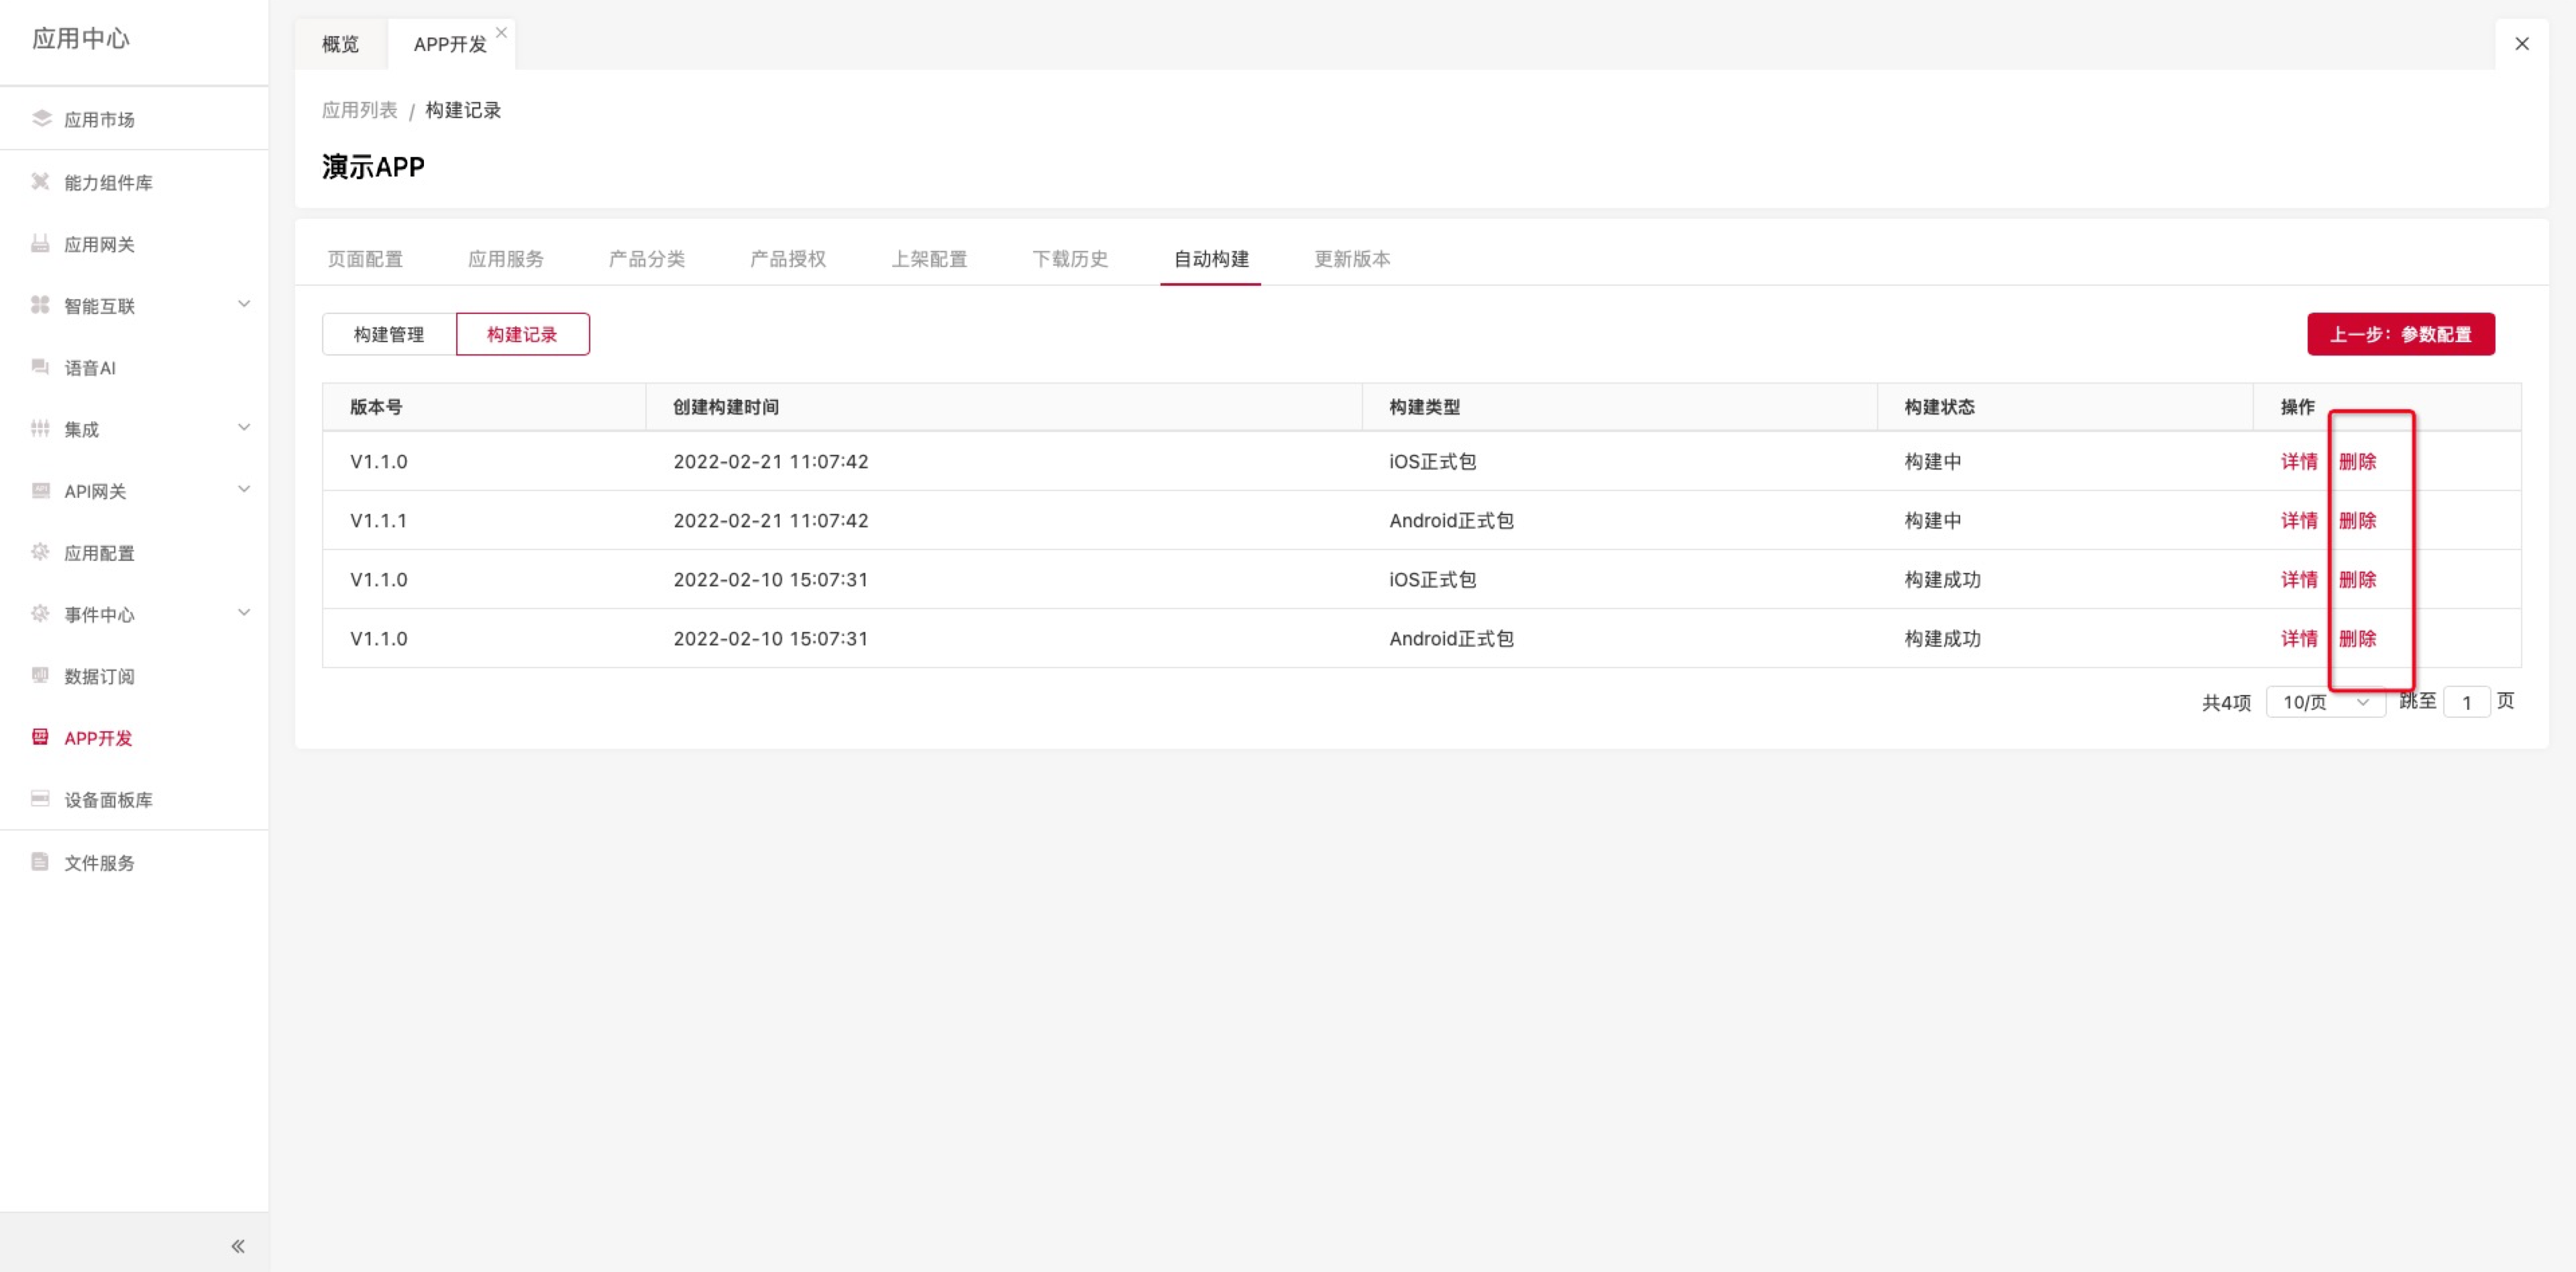This screenshot has width=2576, height=1272.
Task: Click the 跳至 page number input
Action: coord(2466,702)
